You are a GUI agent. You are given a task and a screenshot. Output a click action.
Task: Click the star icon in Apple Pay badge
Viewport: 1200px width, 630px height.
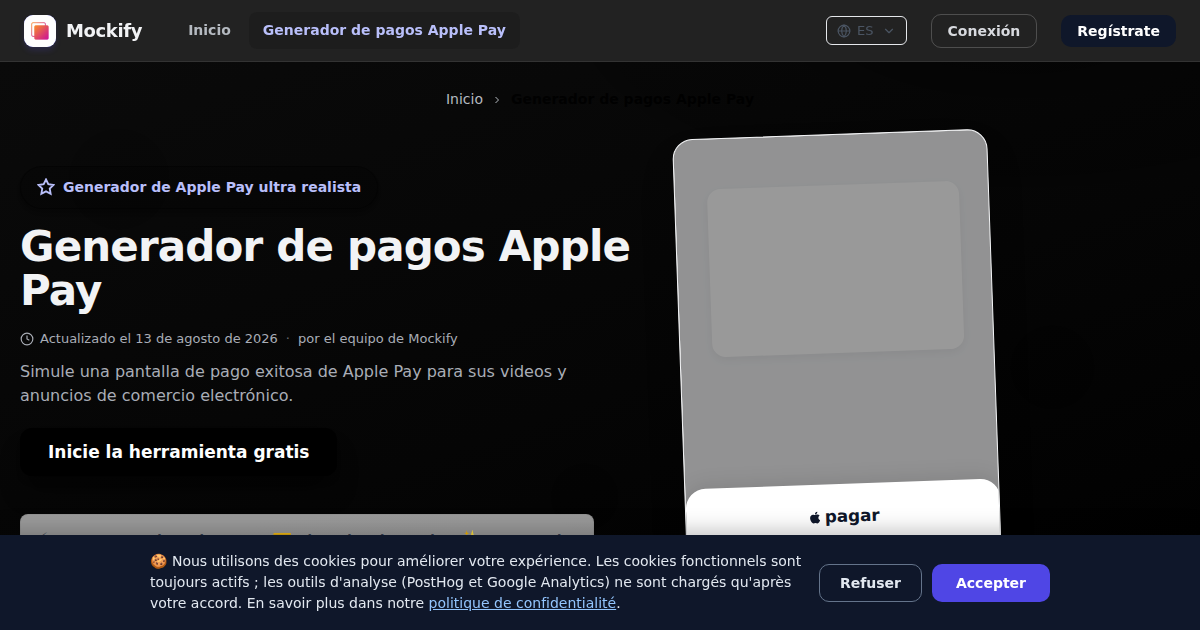click(46, 187)
